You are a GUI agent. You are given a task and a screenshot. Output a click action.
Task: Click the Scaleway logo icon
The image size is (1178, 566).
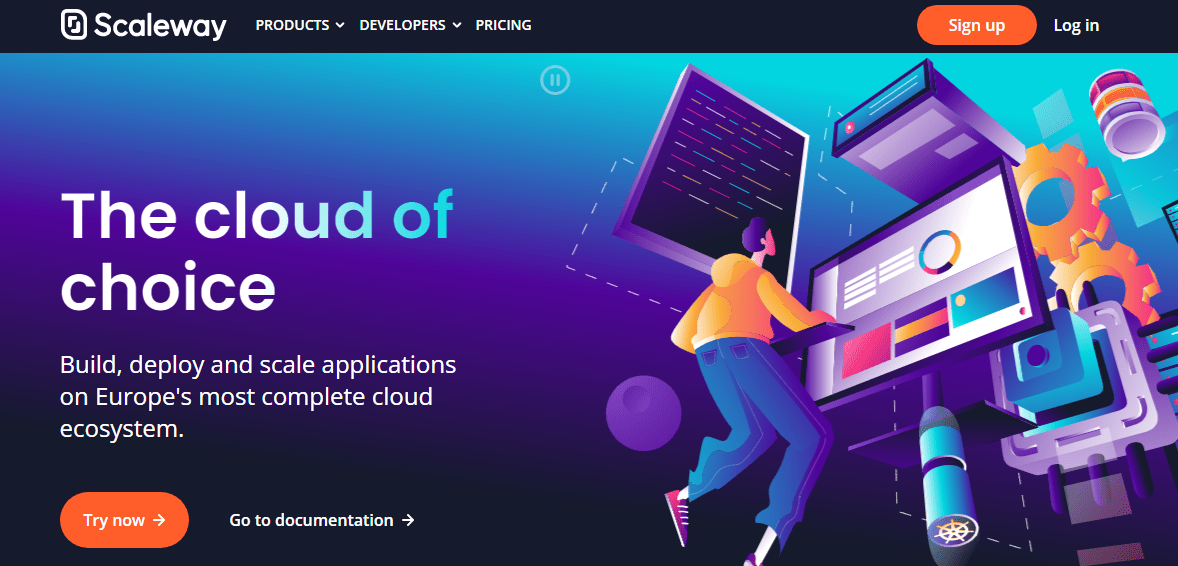coord(74,24)
